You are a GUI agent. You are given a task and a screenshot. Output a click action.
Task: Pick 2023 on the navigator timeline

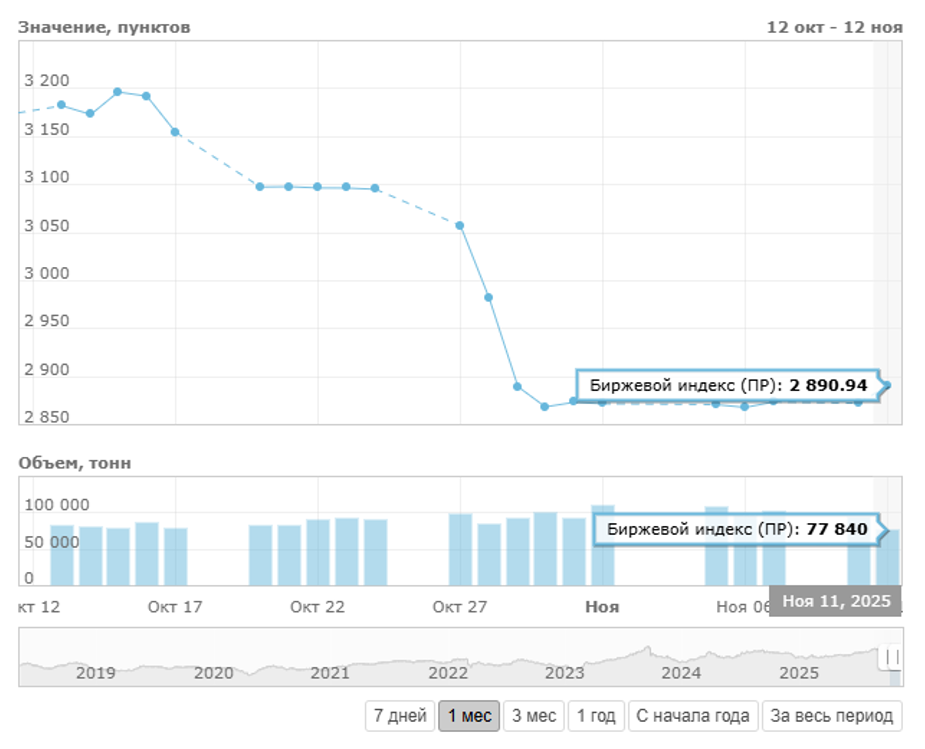pos(564,673)
